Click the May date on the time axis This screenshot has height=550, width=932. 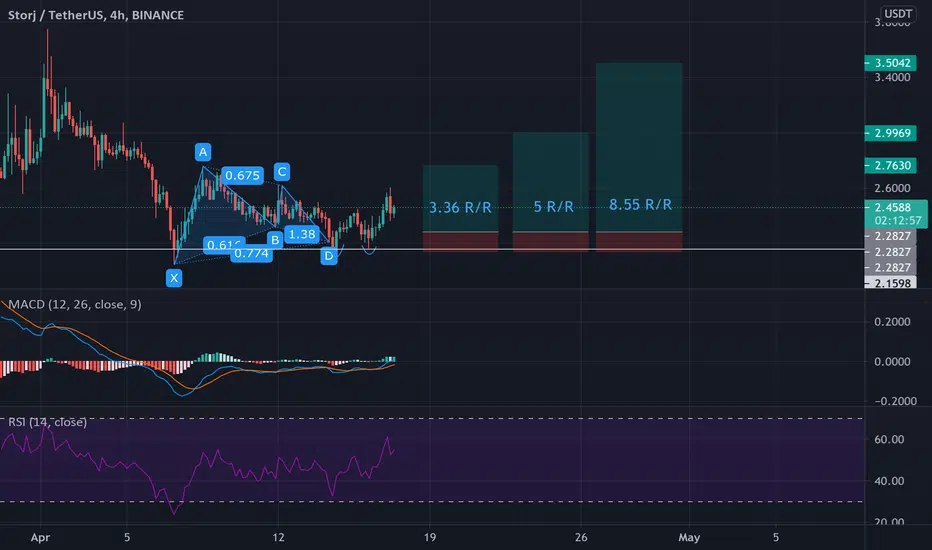(x=689, y=538)
